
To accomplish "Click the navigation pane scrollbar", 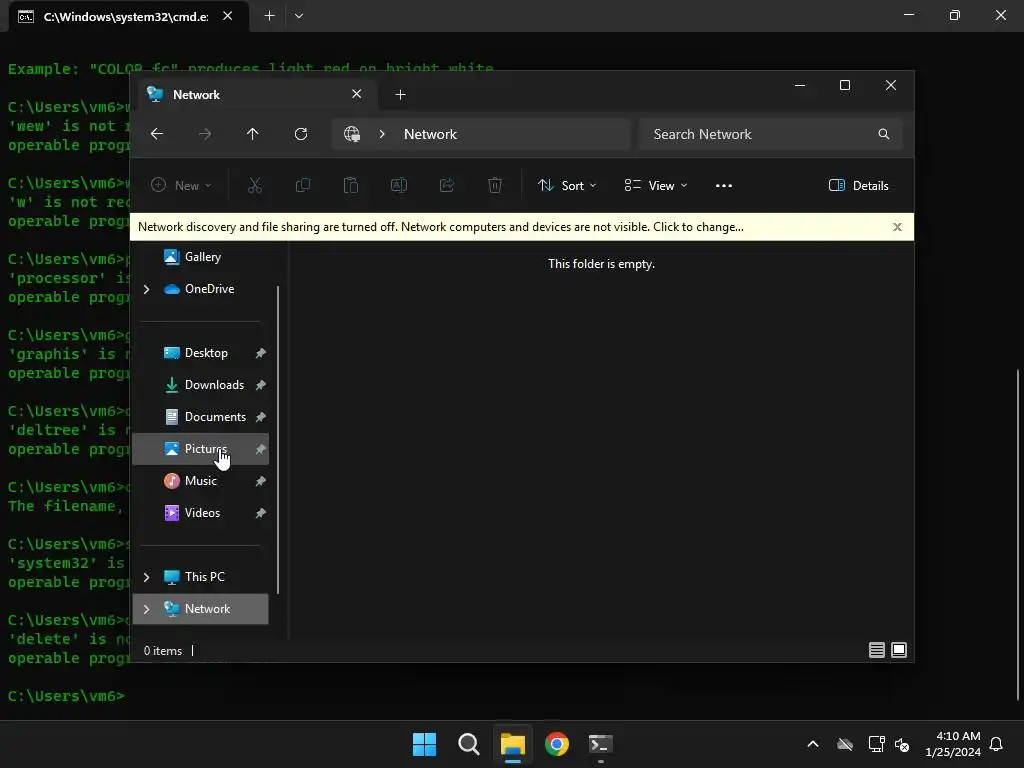I will click(x=278, y=440).
